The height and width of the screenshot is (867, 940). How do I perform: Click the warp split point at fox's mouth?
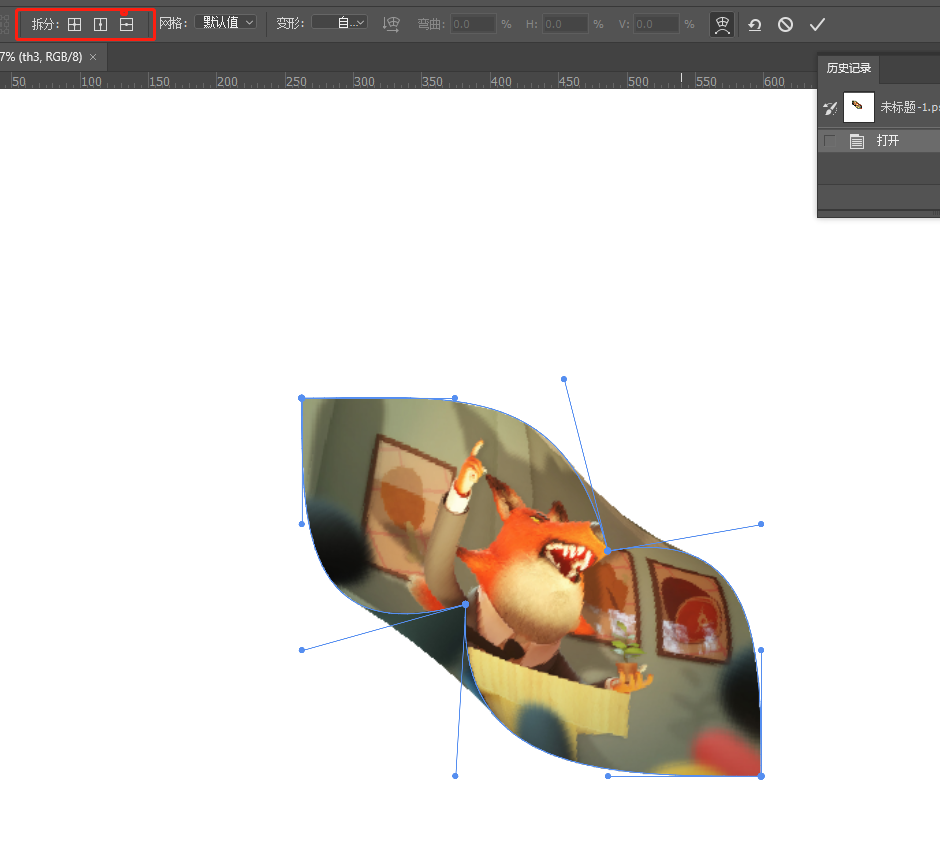607,550
